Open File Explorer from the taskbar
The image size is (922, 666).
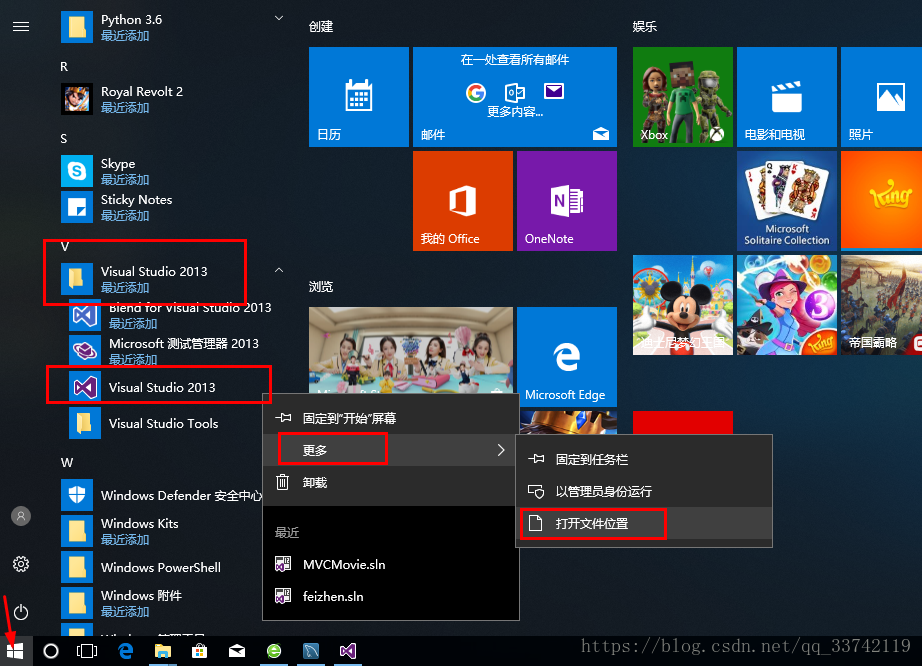click(x=163, y=651)
